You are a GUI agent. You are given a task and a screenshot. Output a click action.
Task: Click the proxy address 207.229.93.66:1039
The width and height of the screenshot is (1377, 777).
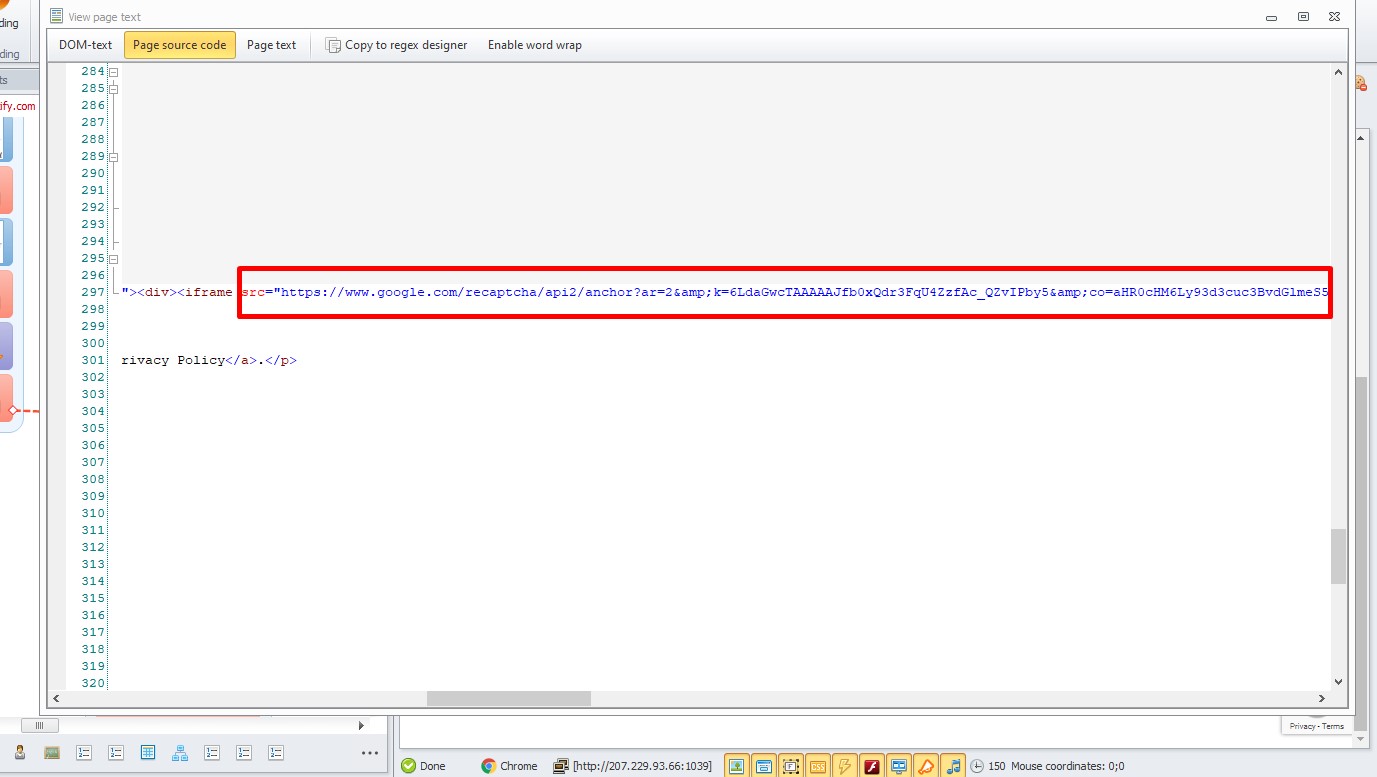(x=642, y=766)
